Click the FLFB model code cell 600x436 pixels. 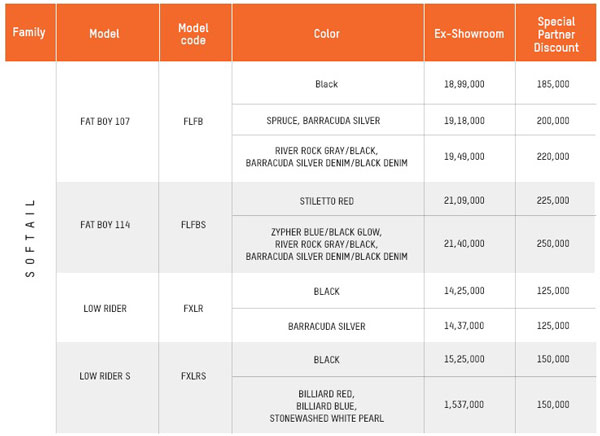[x=192, y=121]
